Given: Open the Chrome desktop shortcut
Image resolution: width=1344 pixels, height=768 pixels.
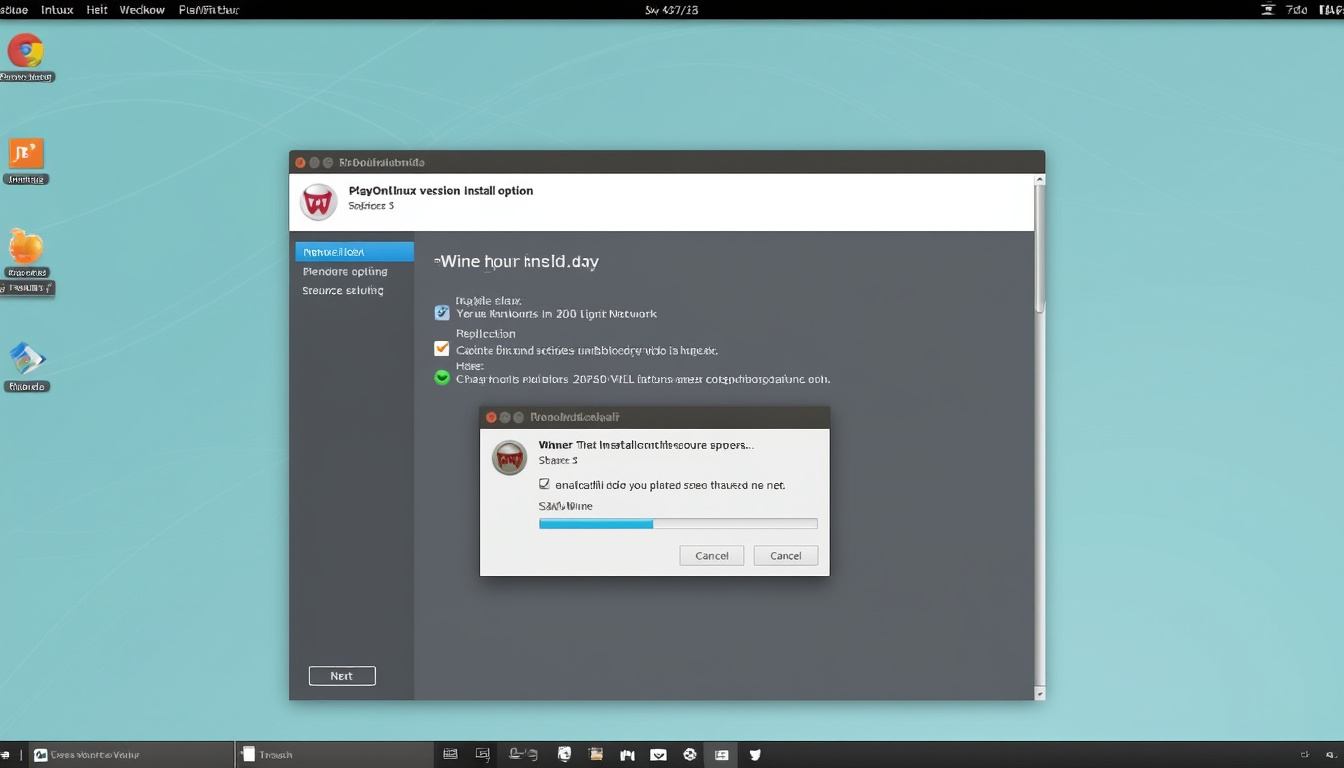Looking at the screenshot, I should (26, 51).
